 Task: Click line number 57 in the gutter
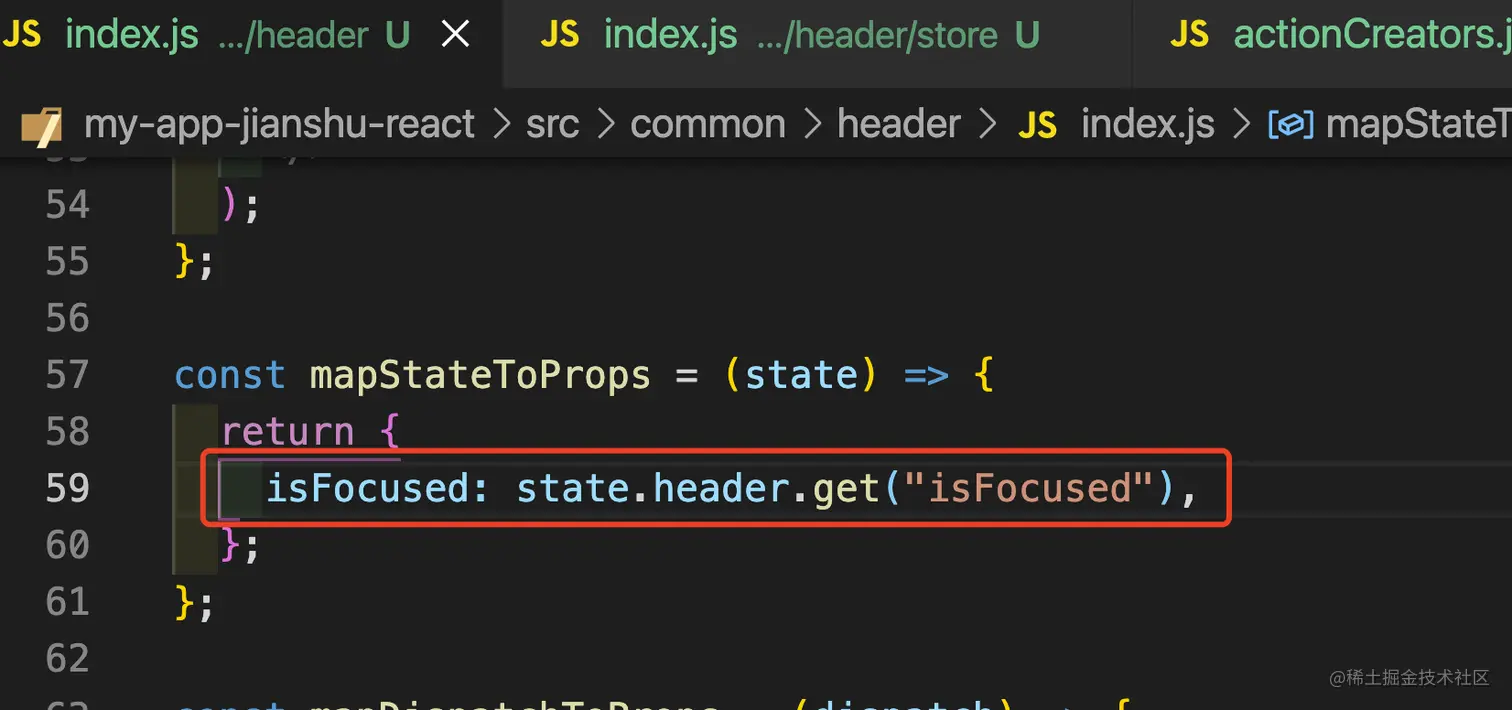(x=68, y=375)
